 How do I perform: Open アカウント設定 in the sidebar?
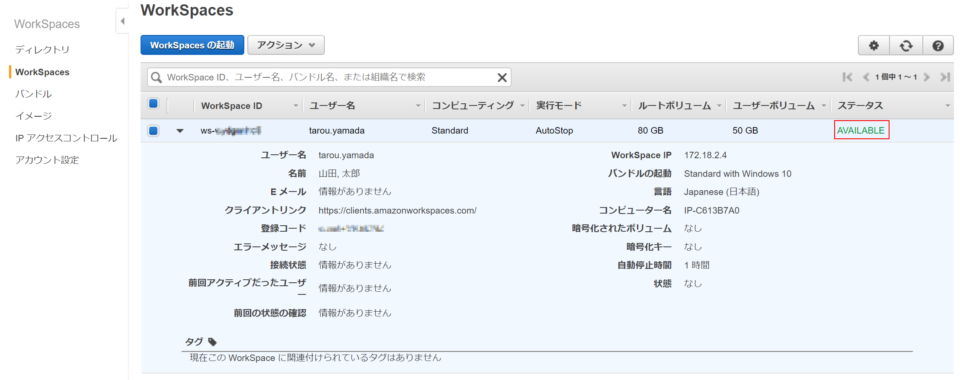click(47, 160)
